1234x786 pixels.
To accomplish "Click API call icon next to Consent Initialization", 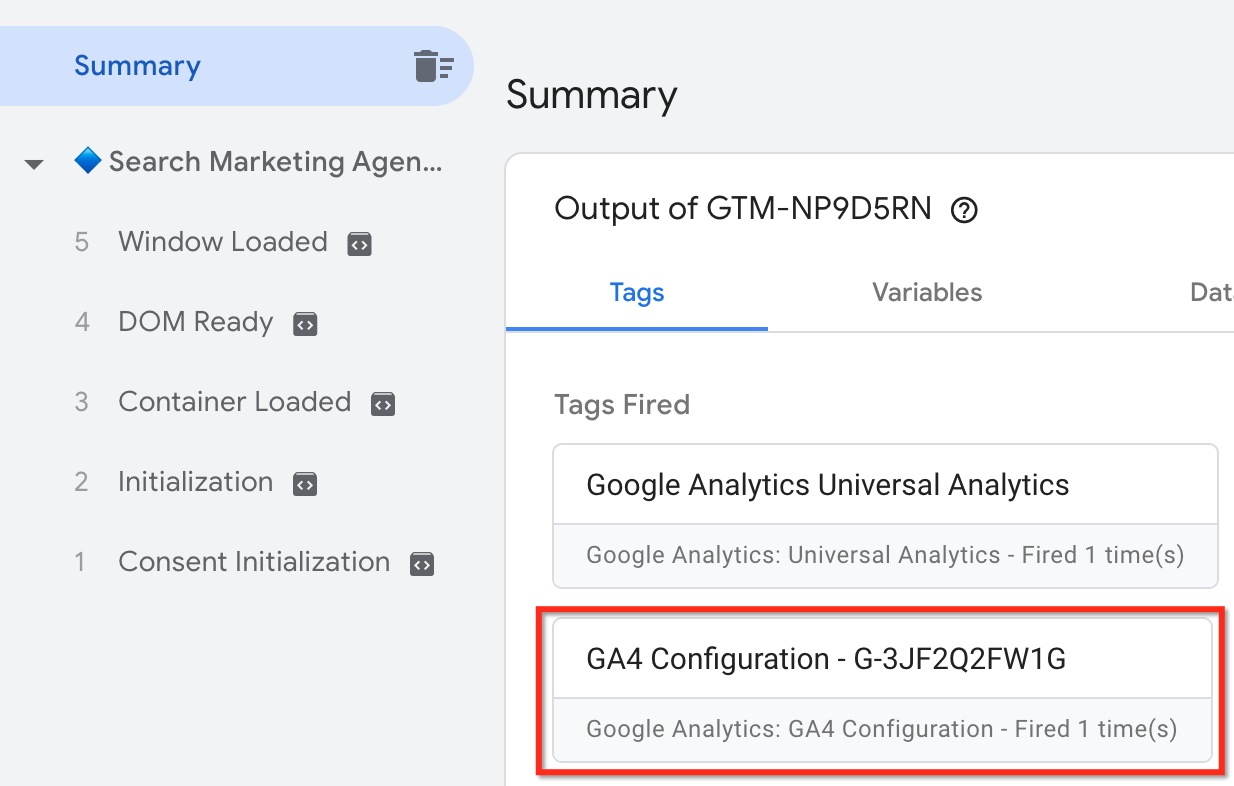I will [x=422, y=563].
